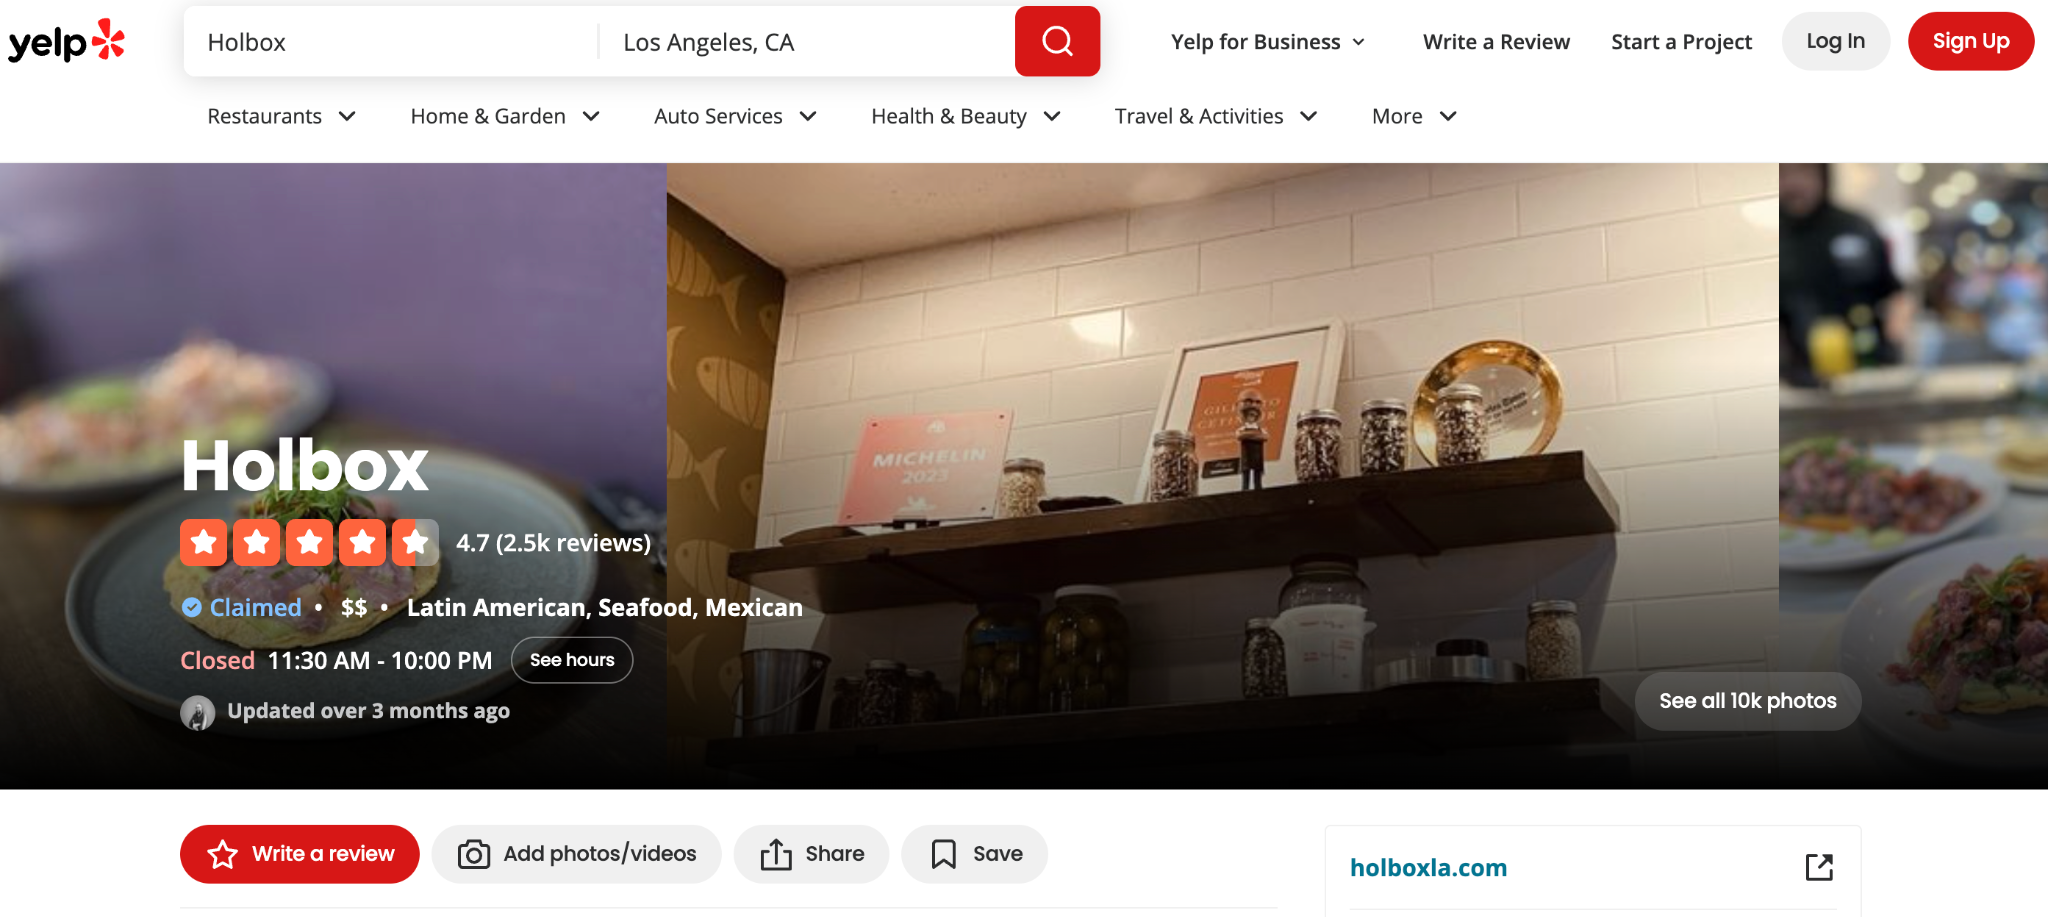Click the star rating graphic
Screen dimensions: 2048x917
(309, 542)
